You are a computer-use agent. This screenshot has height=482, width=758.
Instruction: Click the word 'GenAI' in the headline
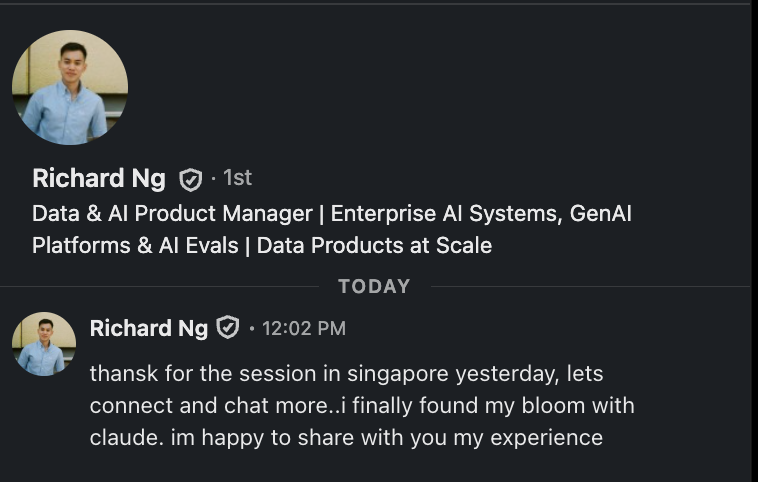tap(600, 214)
